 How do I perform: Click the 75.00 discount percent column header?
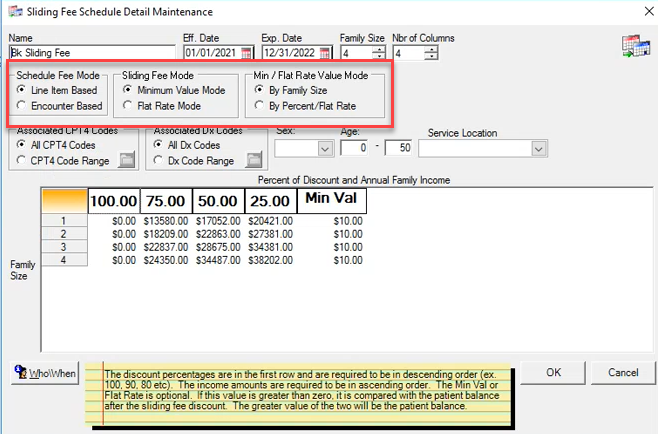(x=166, y=201)
